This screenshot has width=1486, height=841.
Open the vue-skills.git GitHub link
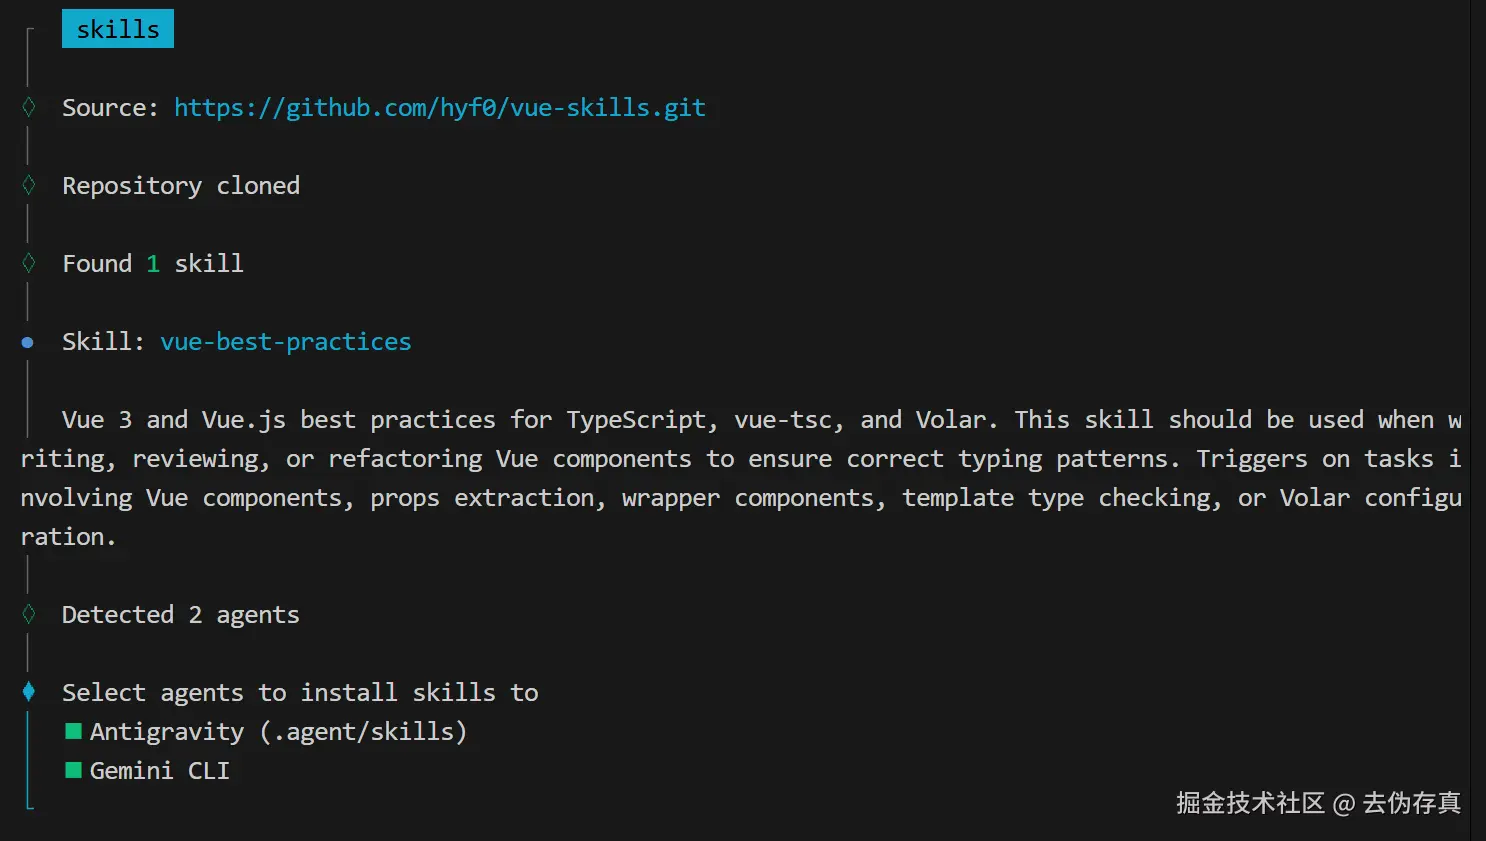[x=440, y=108]
